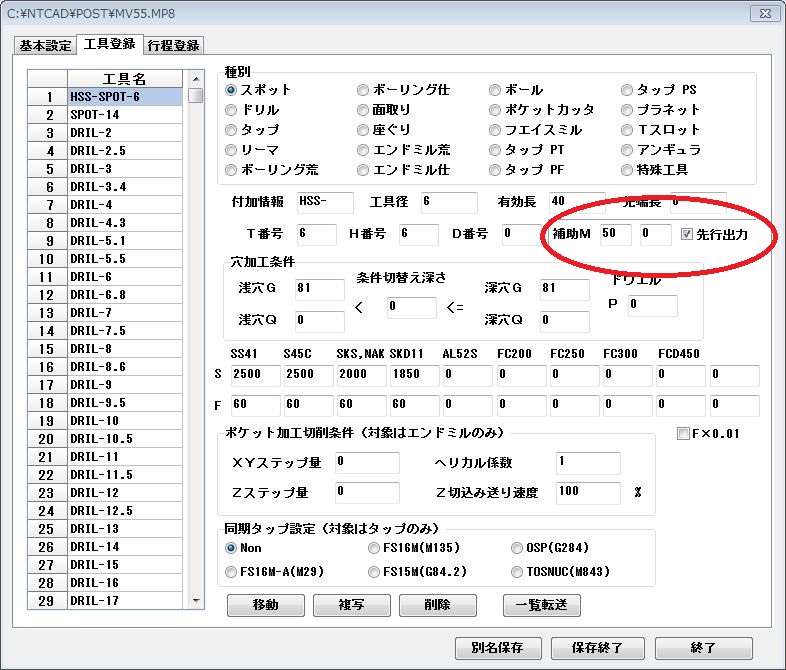Click the T番号 input field
Viewport: 786px width, 670px height.
point(316,234)
